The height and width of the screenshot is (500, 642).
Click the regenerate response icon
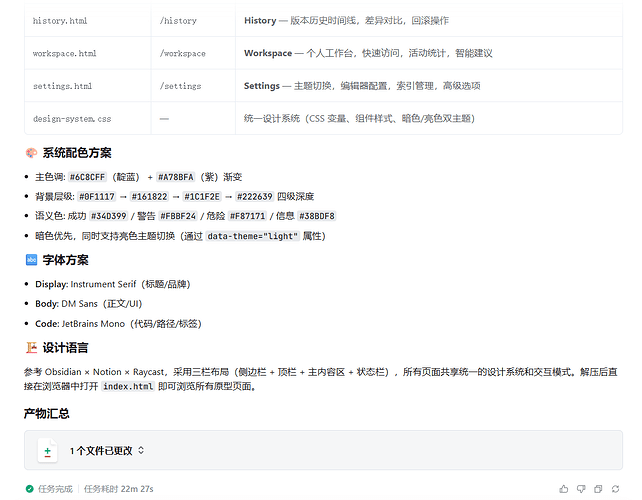(x=615, y=489)
